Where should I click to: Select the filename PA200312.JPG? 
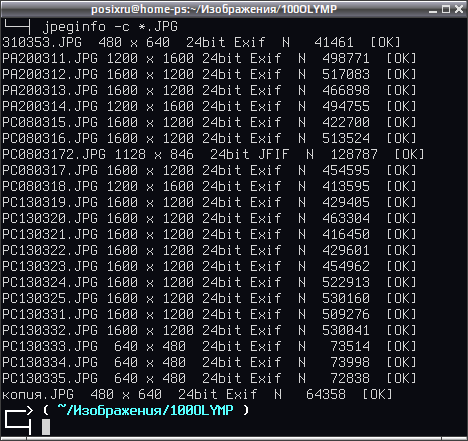[x=50, y=74]
